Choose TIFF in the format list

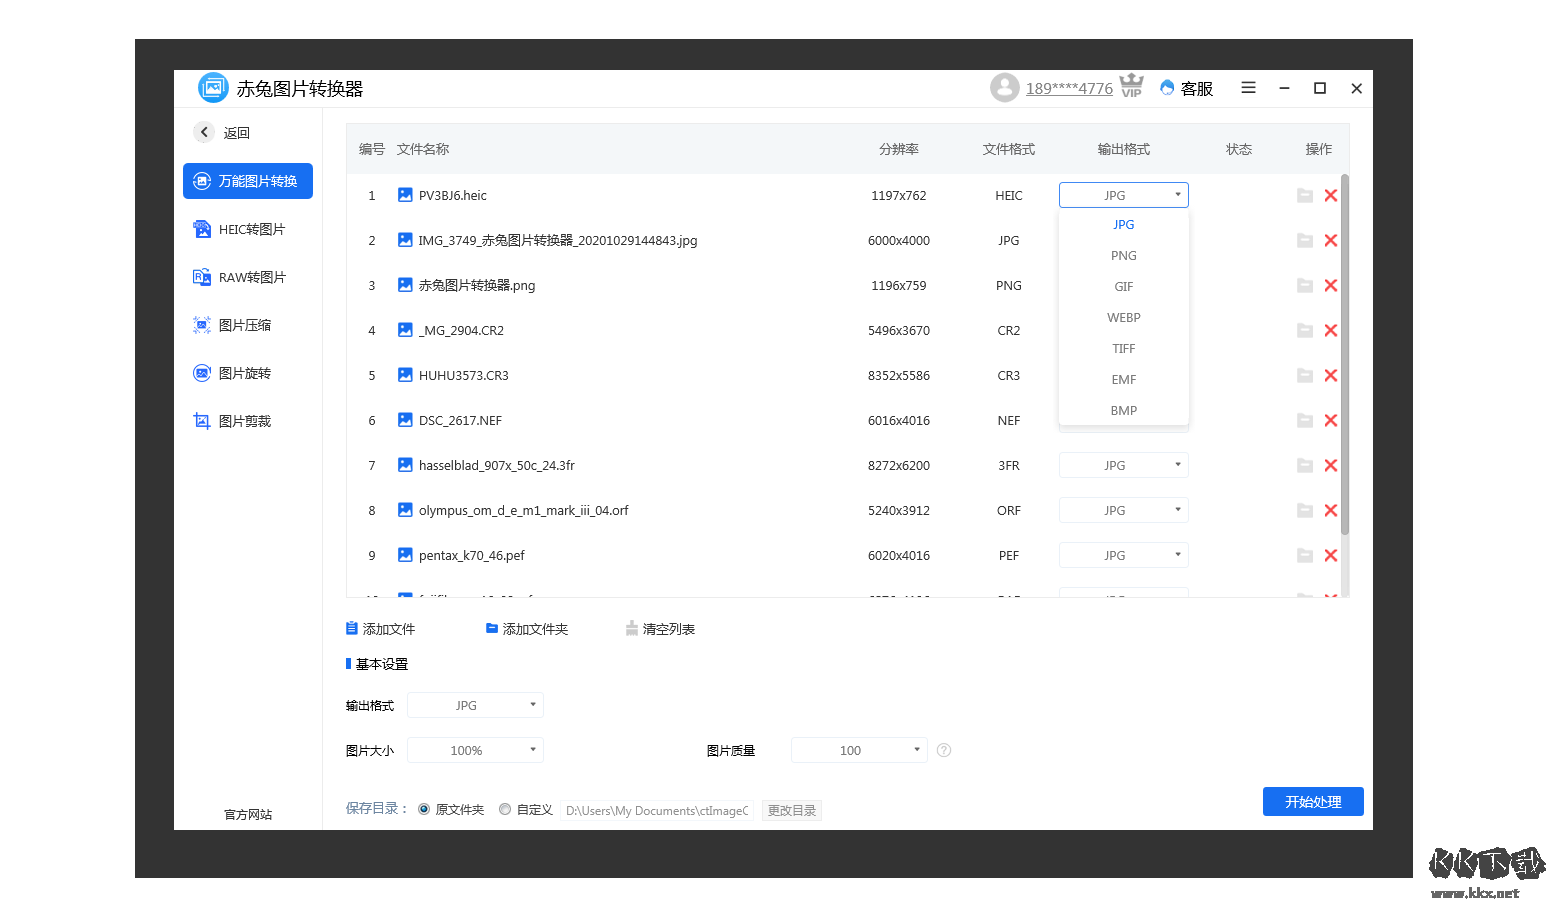coord(1124,349)
